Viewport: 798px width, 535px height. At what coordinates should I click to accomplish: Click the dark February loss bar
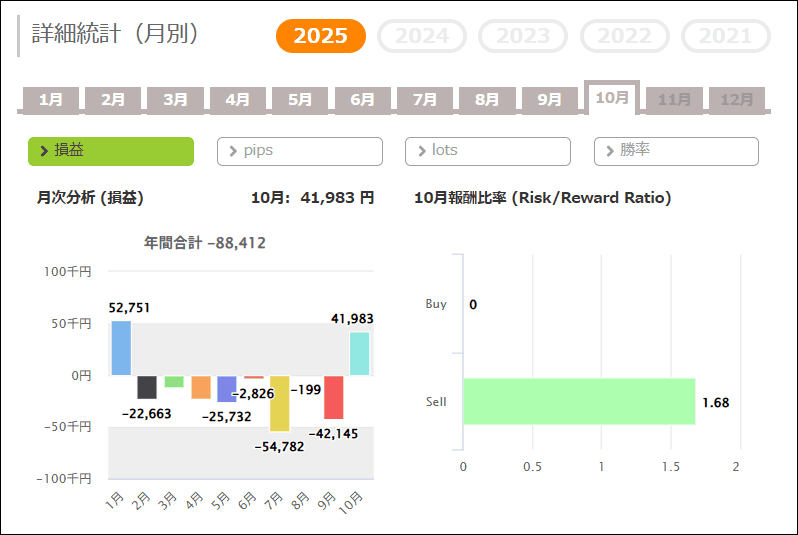pos(147,387)
